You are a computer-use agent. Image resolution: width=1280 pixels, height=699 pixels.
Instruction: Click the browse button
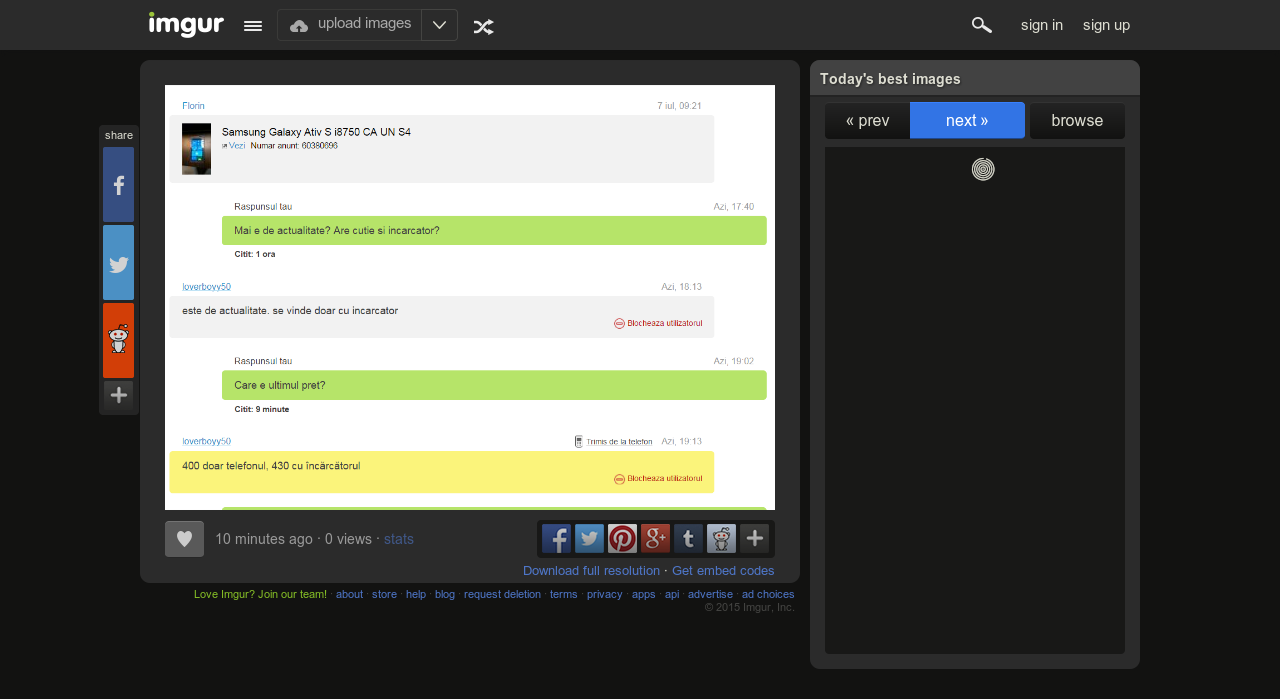pyautogui.click(x=1077, y=121)
